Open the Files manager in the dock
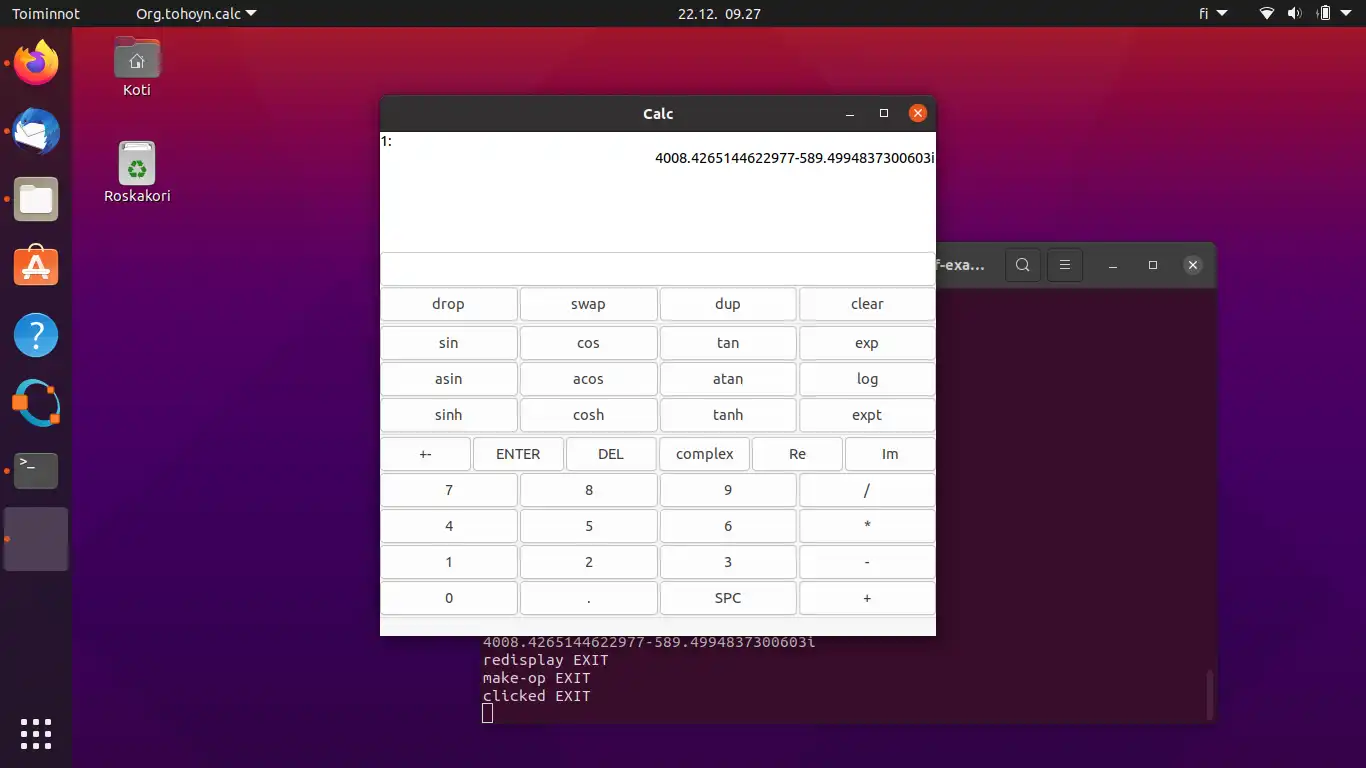 [36, 199]
